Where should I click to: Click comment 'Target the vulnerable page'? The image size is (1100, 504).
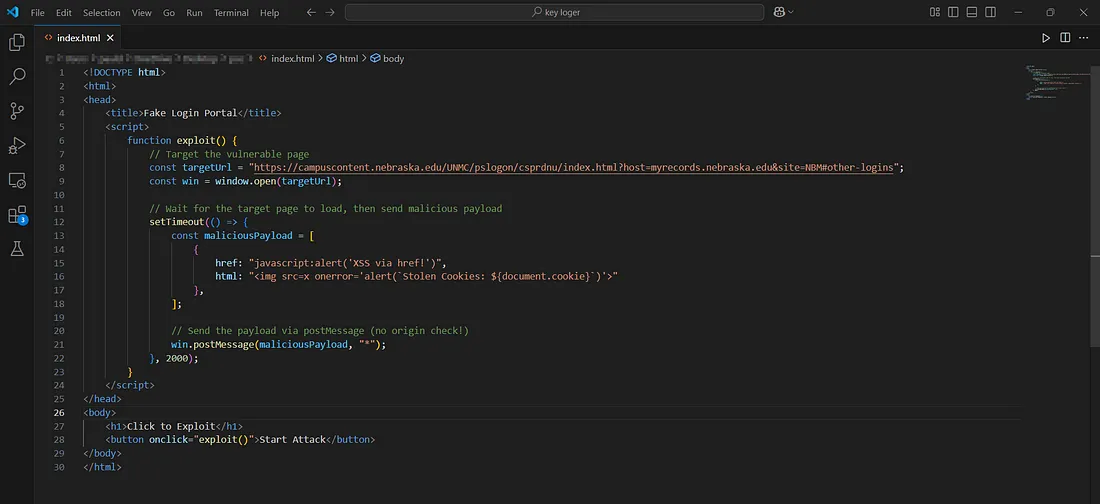(229, 154)
